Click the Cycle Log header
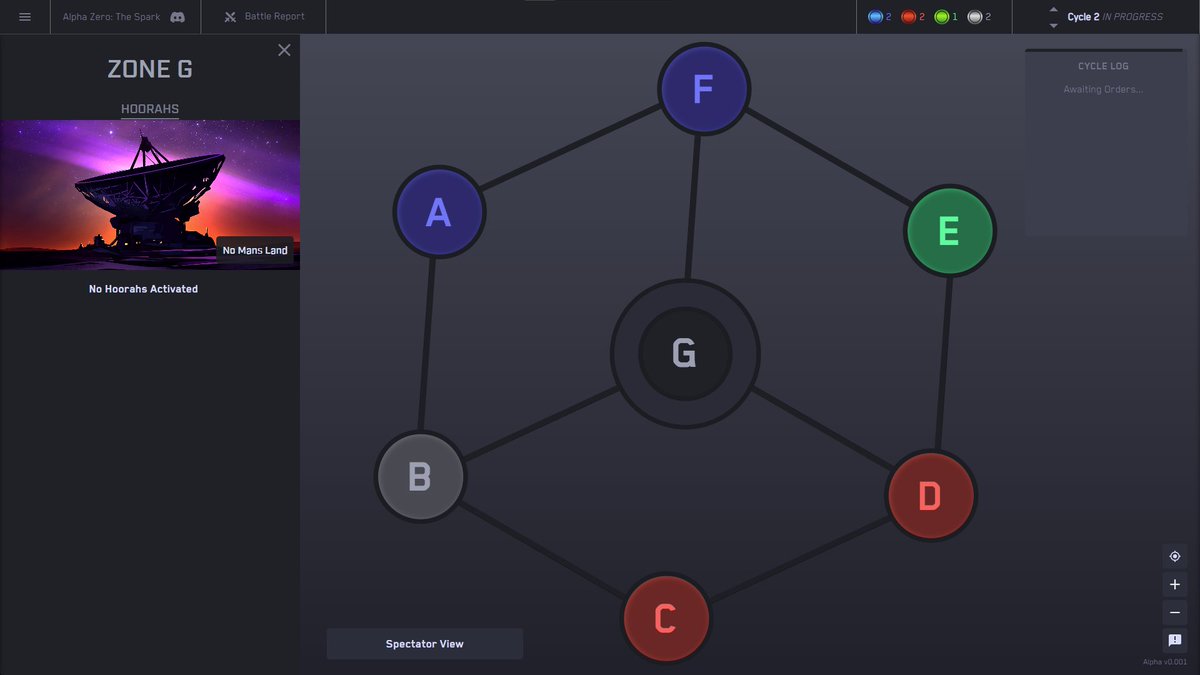This screenshot has width=1200, height=675. coord(1103,66)
